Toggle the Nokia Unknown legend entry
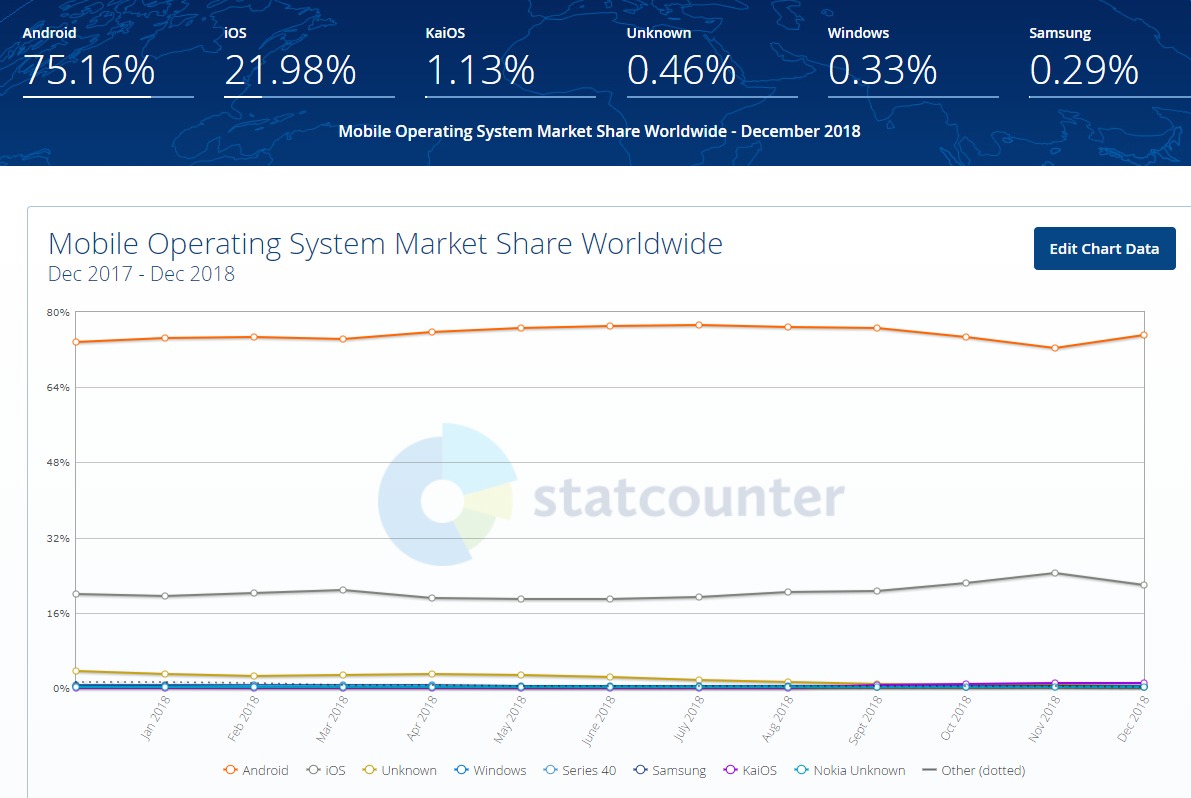Image resolution: width=1191 pixels, height=798 pixels. point(850,770)
